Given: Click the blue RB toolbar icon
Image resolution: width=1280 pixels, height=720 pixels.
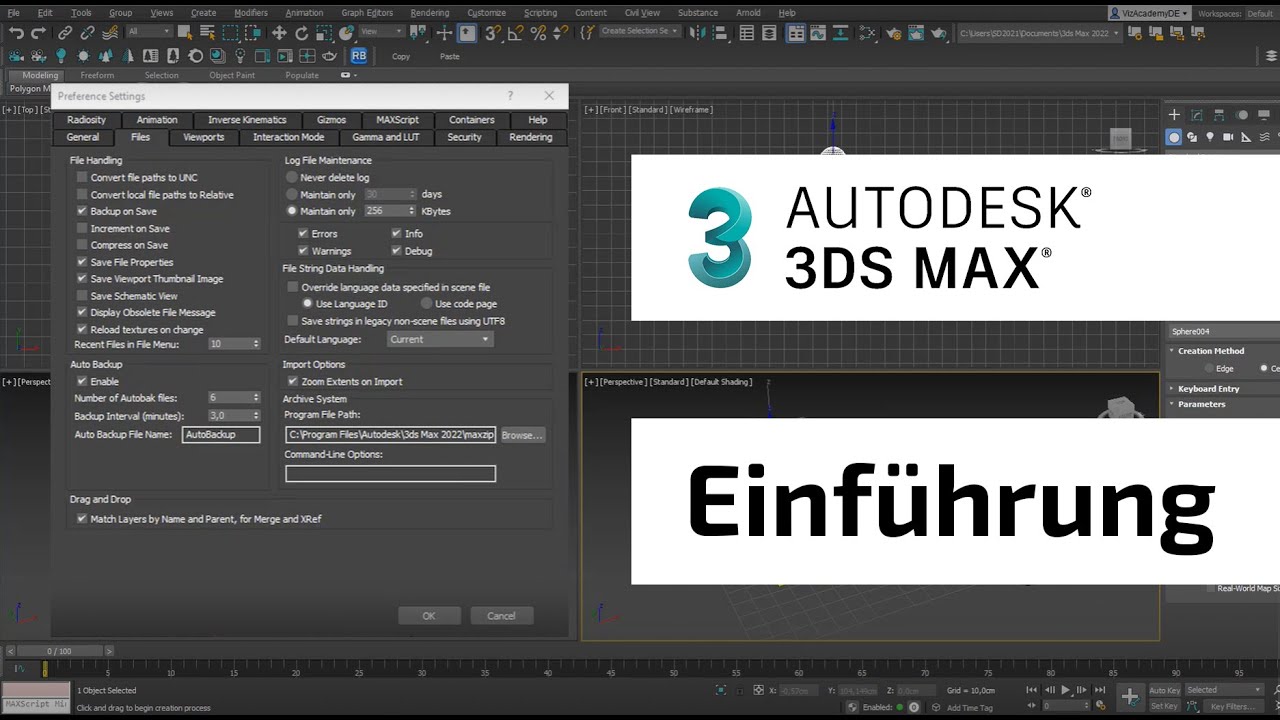Looking at the screenshot, I should pos(358,56).
